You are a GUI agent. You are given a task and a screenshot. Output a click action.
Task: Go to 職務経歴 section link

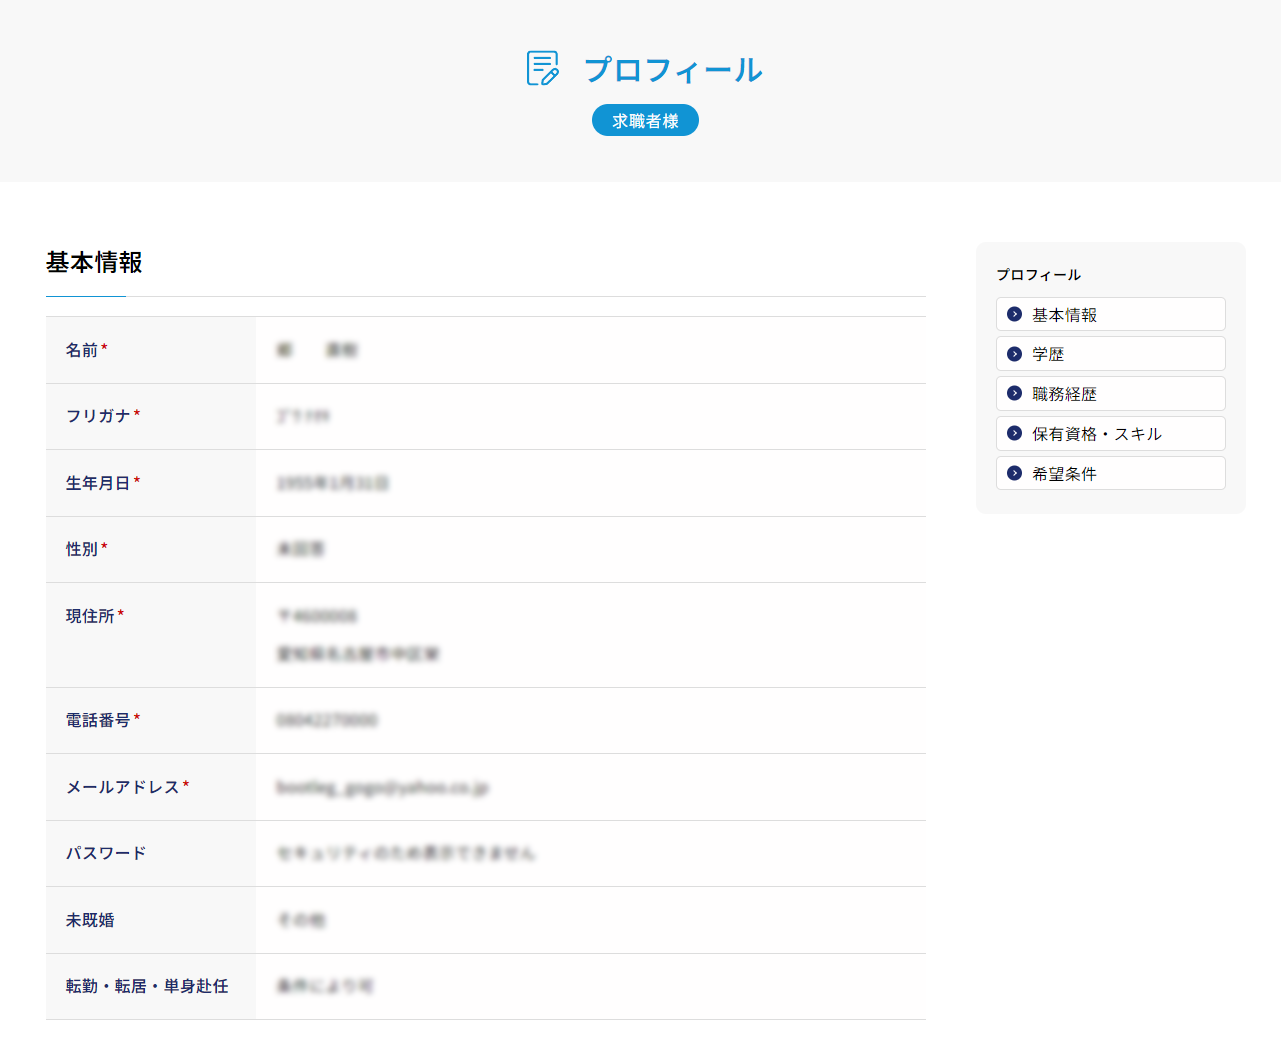tap(1110, 394)
